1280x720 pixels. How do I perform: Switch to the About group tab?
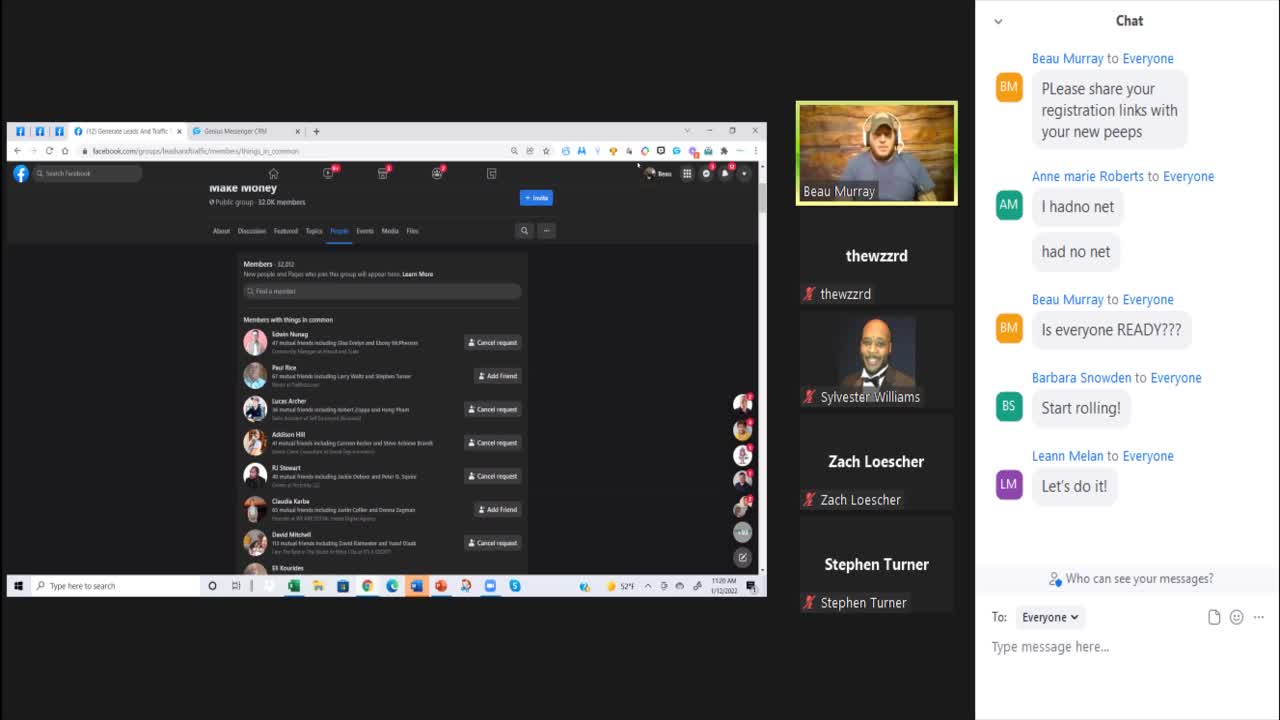click(x=221, y=231)
